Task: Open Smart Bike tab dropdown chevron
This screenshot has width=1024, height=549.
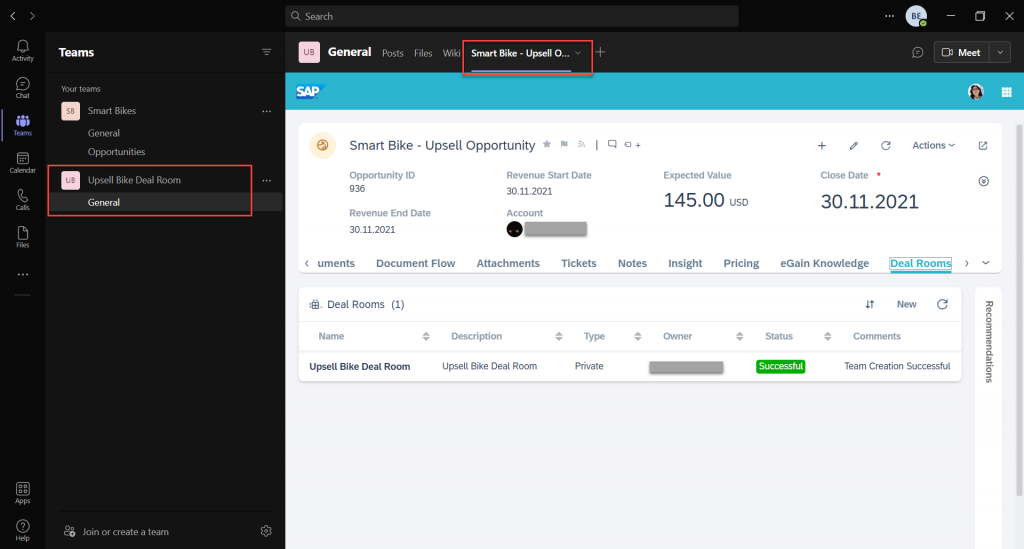Action: [578, 53]
